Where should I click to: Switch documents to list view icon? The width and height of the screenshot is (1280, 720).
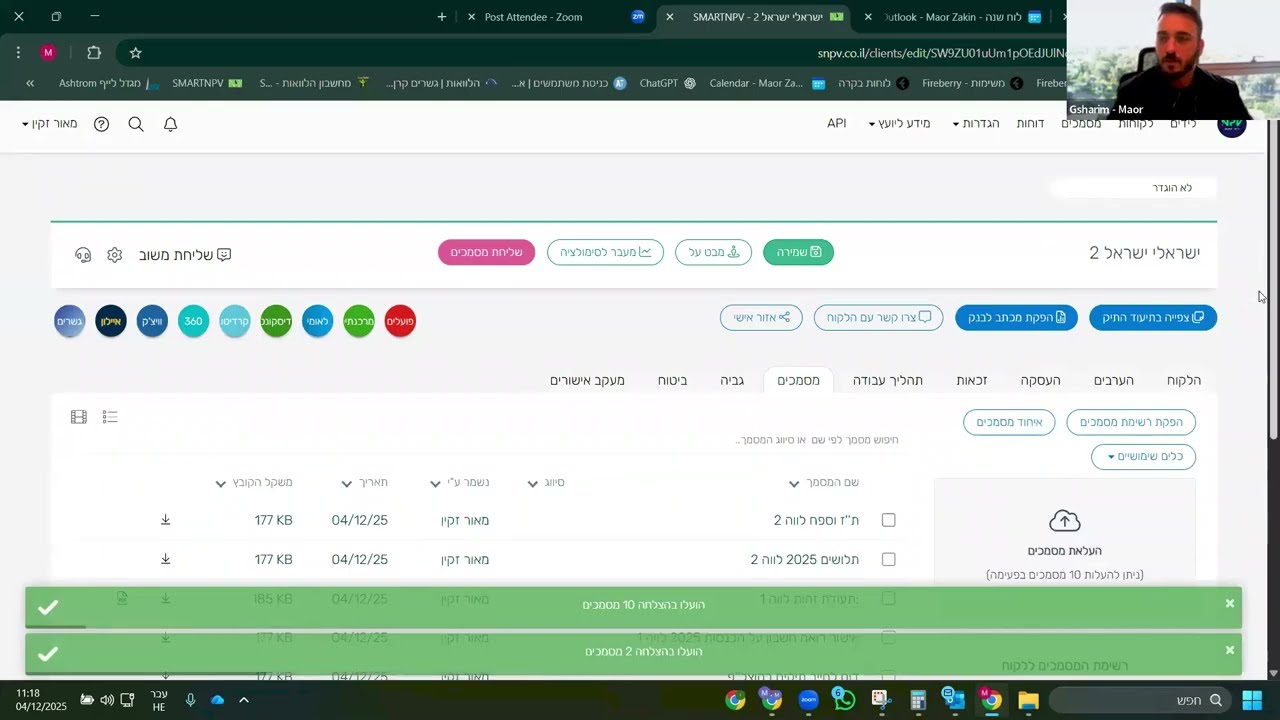click(110, 417)
